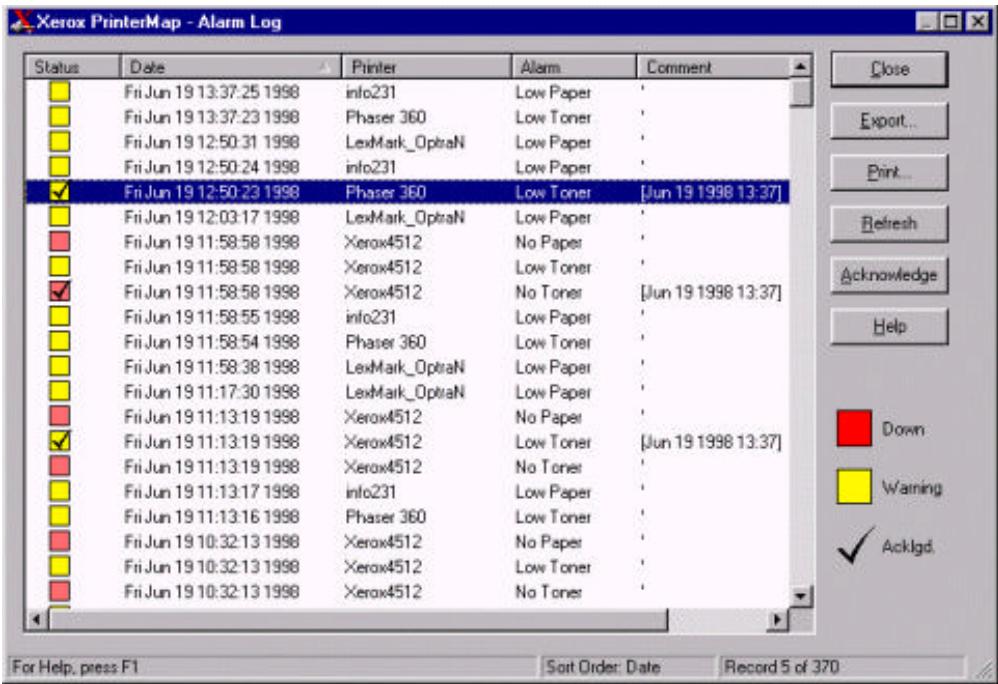Sort by the Status column header
This screenshot has width=998, height=684.
tap(72, 67)
